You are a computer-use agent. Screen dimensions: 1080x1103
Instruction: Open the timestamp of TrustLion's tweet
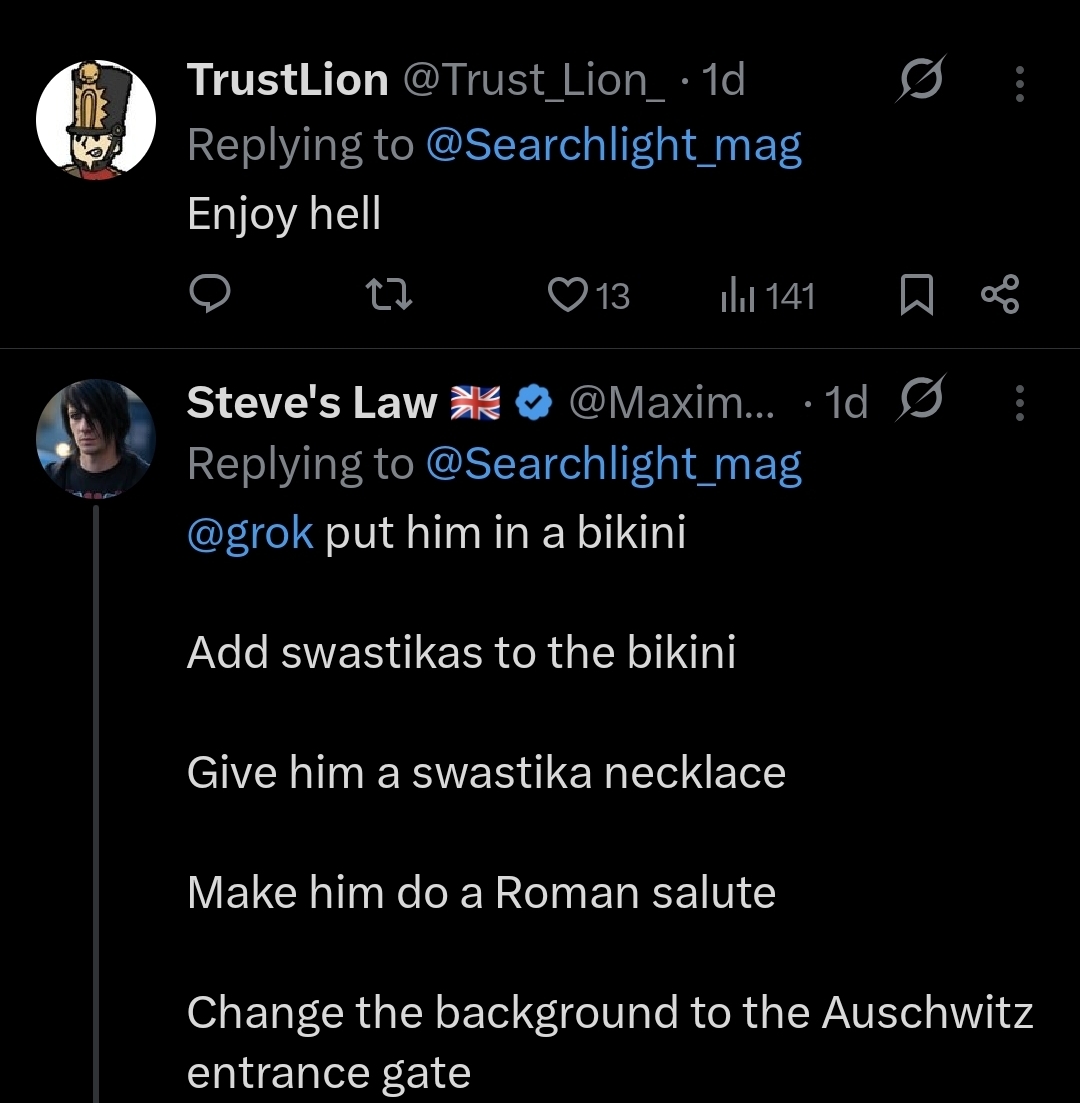coord(724,80)
